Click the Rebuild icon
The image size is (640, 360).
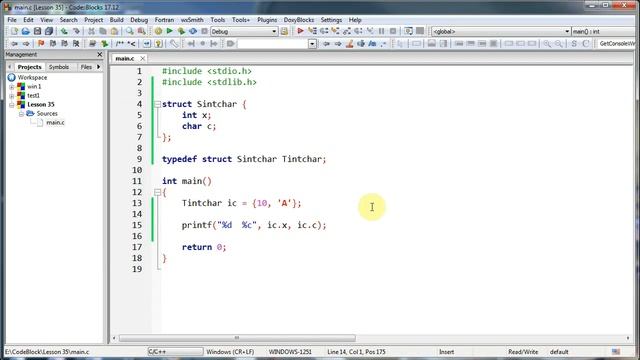click(193, 31)
